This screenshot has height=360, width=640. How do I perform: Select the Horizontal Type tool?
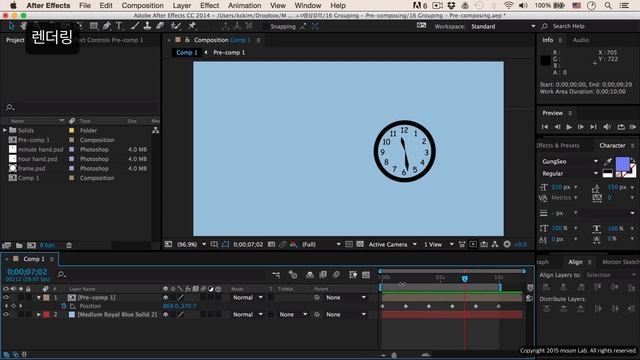coord(119,26)
